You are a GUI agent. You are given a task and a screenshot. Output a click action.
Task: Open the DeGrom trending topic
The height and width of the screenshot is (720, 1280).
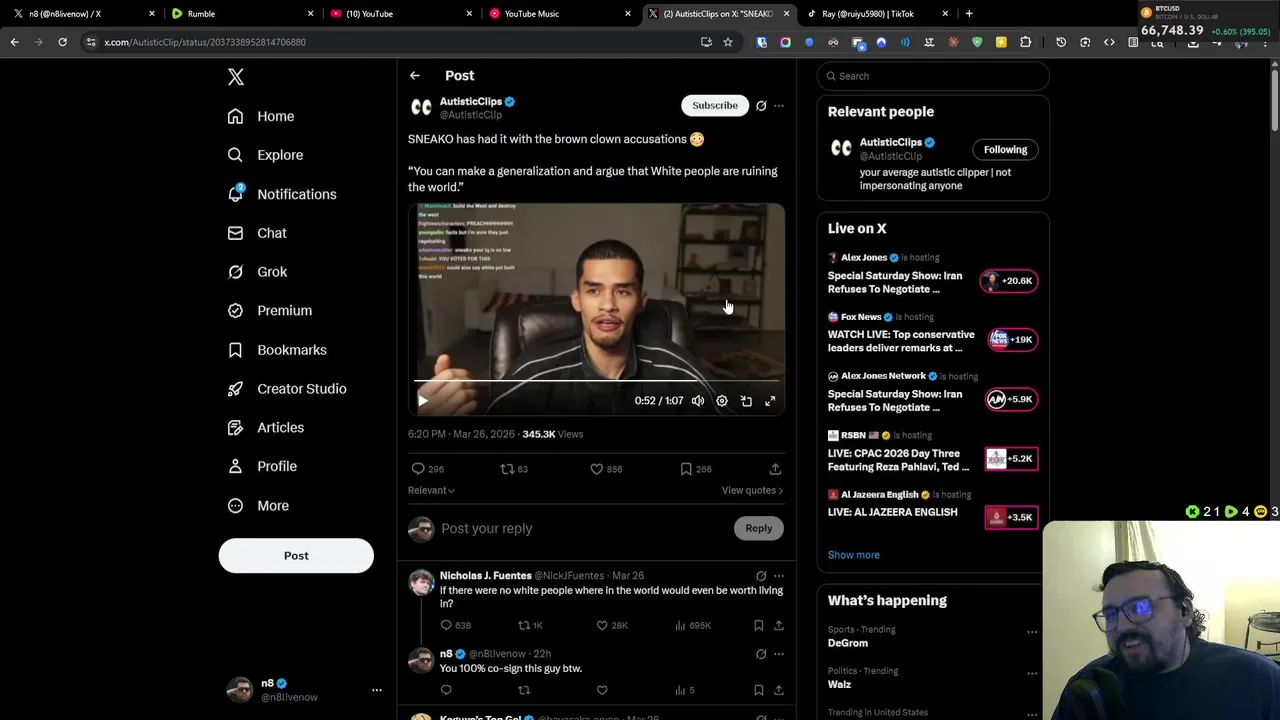pyautogui.click(x=848, y=643)
